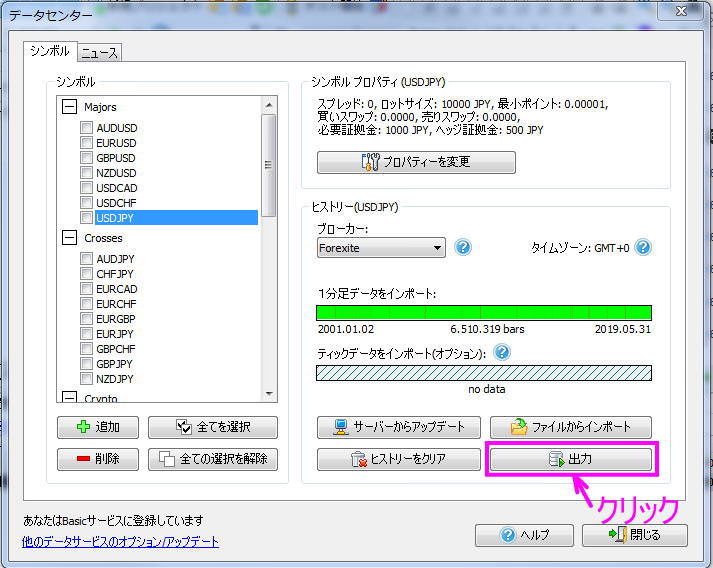Check the GBPCHF checkbox

coord(86,349)
